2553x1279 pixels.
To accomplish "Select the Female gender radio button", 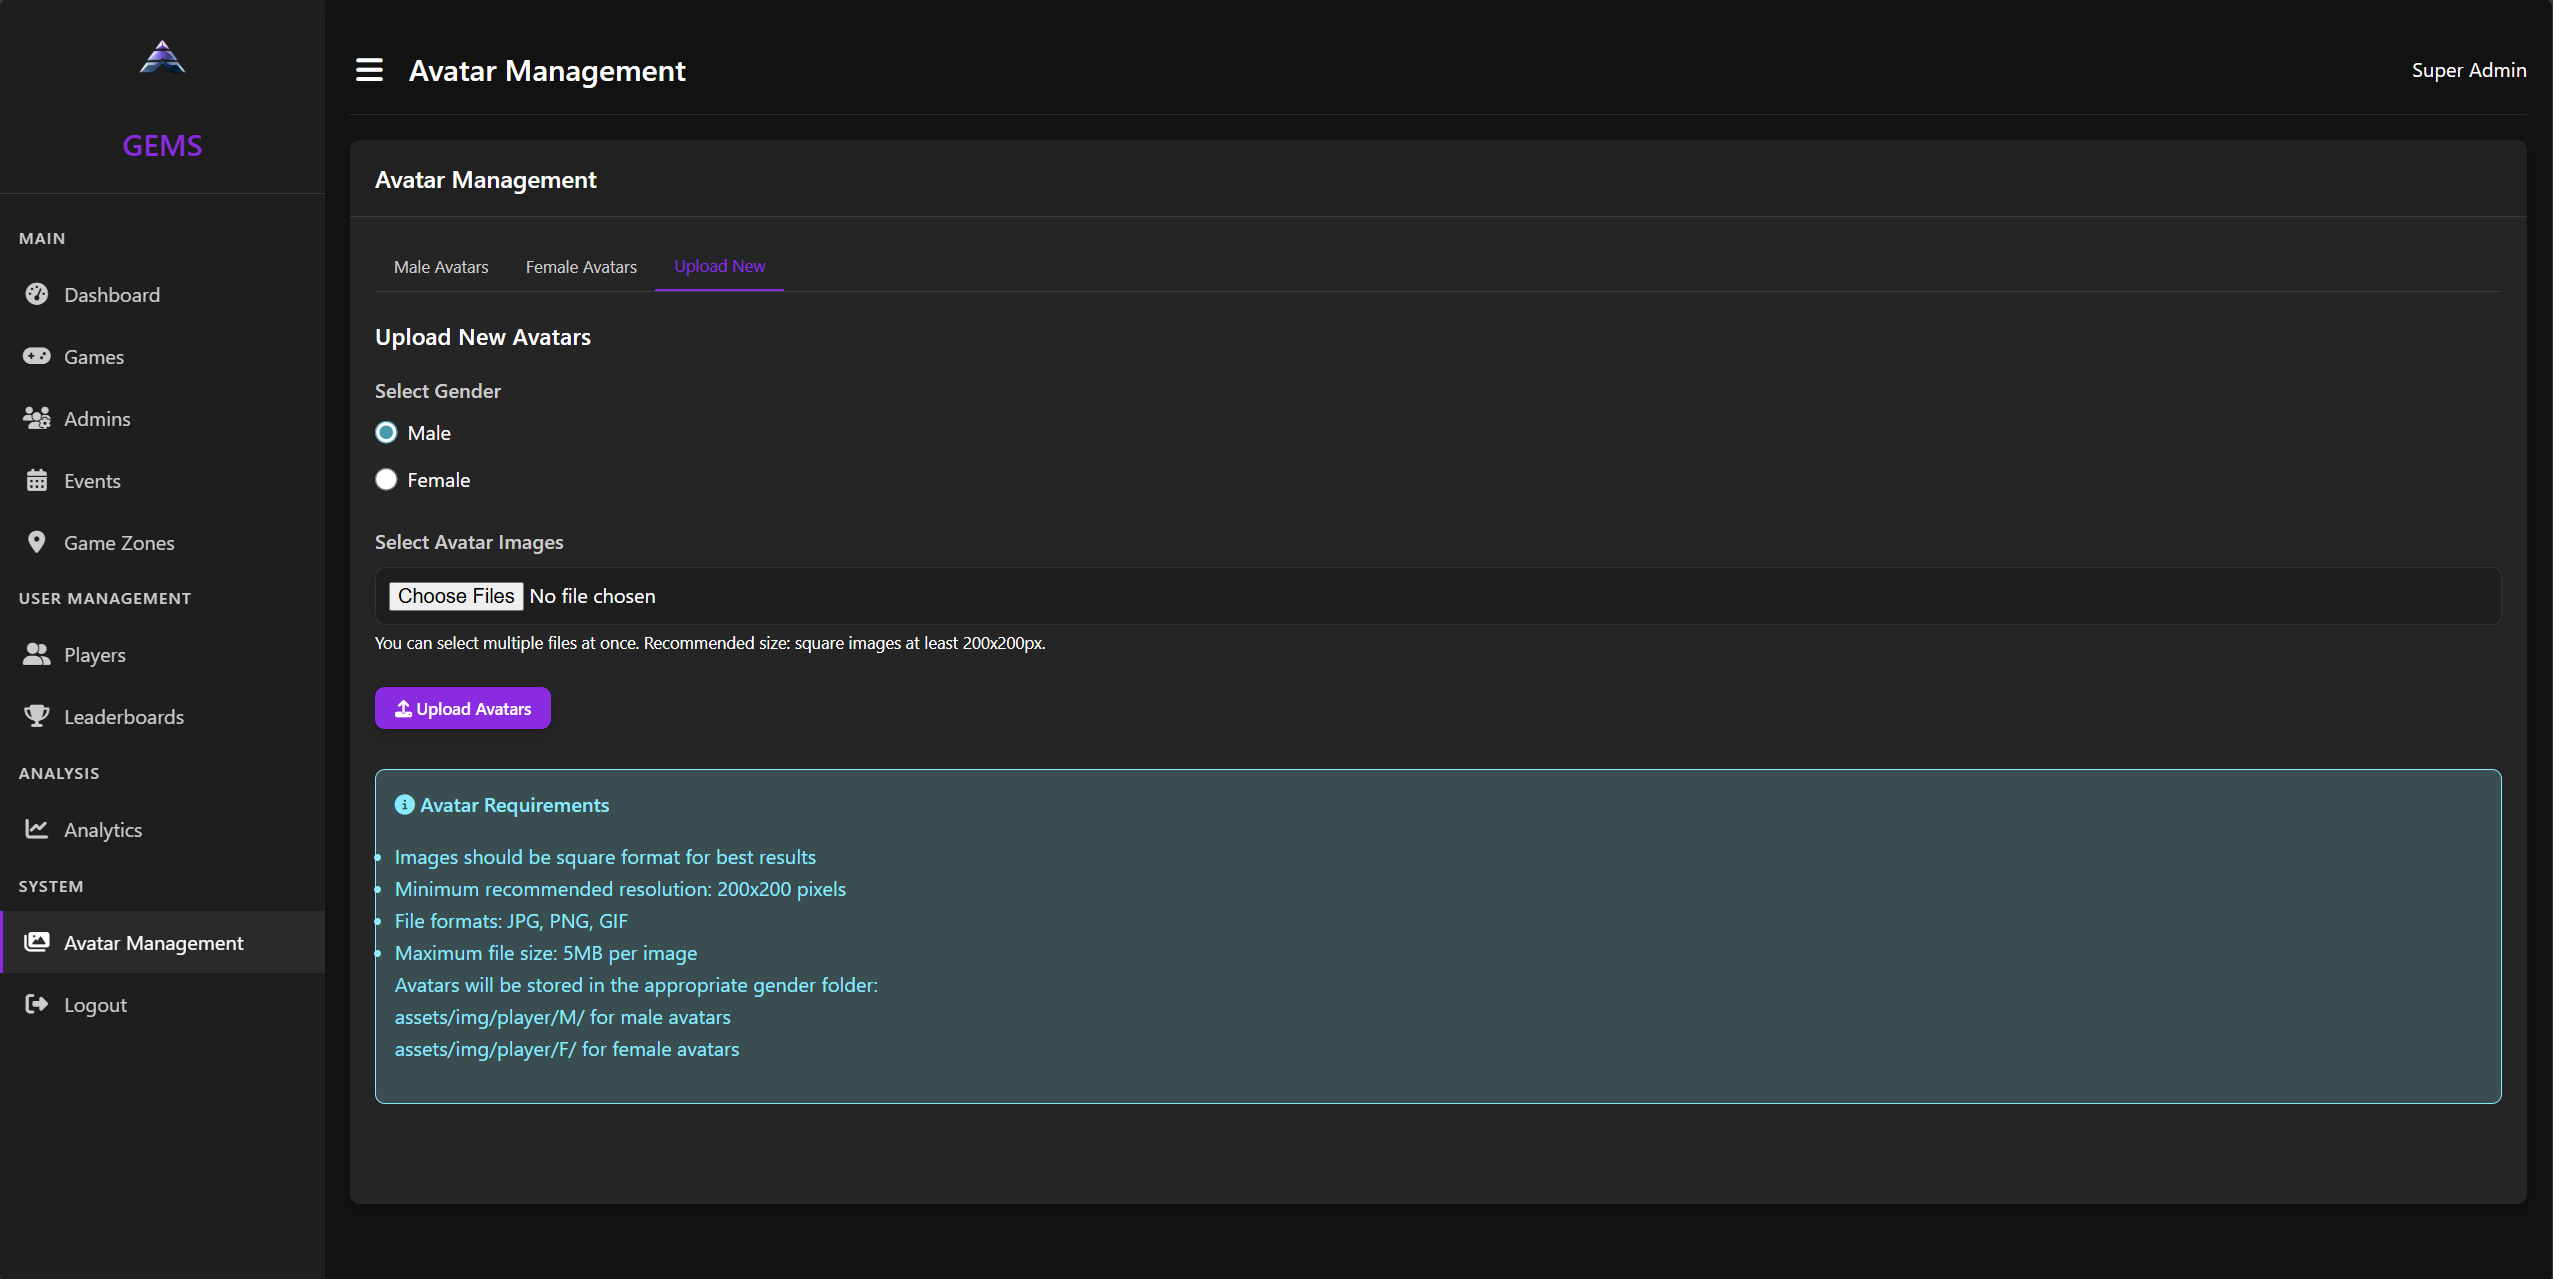I will (x=386, y=480).
